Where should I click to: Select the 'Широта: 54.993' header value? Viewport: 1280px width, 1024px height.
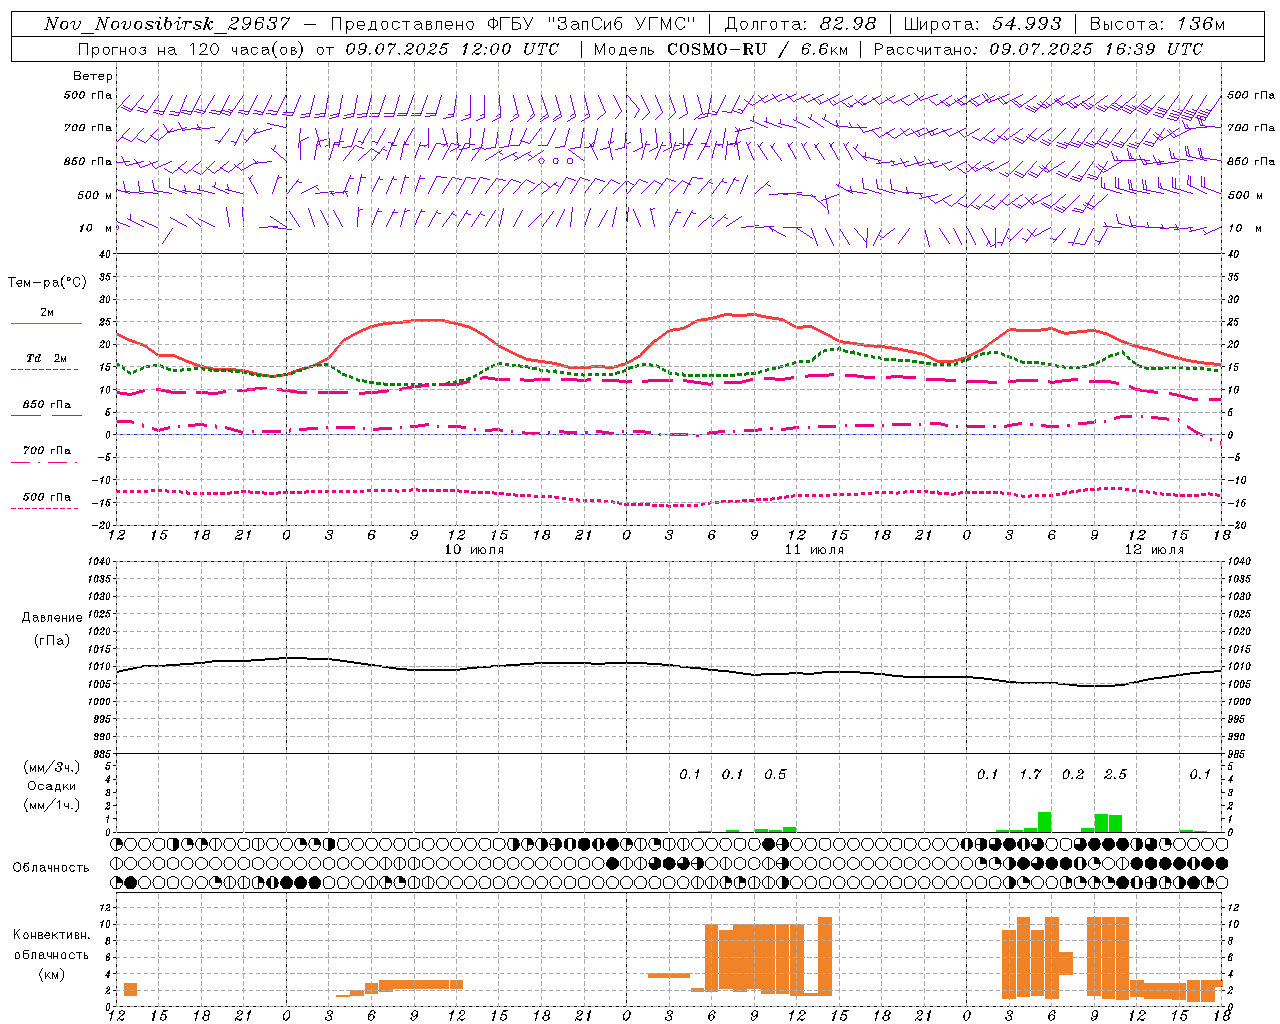(x=982, y=24)
